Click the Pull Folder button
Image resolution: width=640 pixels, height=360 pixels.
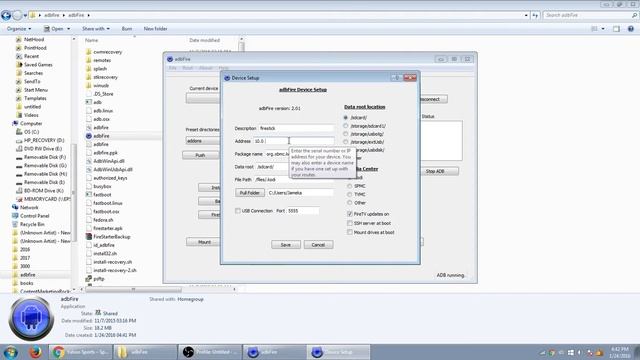(x=250, y=193)
